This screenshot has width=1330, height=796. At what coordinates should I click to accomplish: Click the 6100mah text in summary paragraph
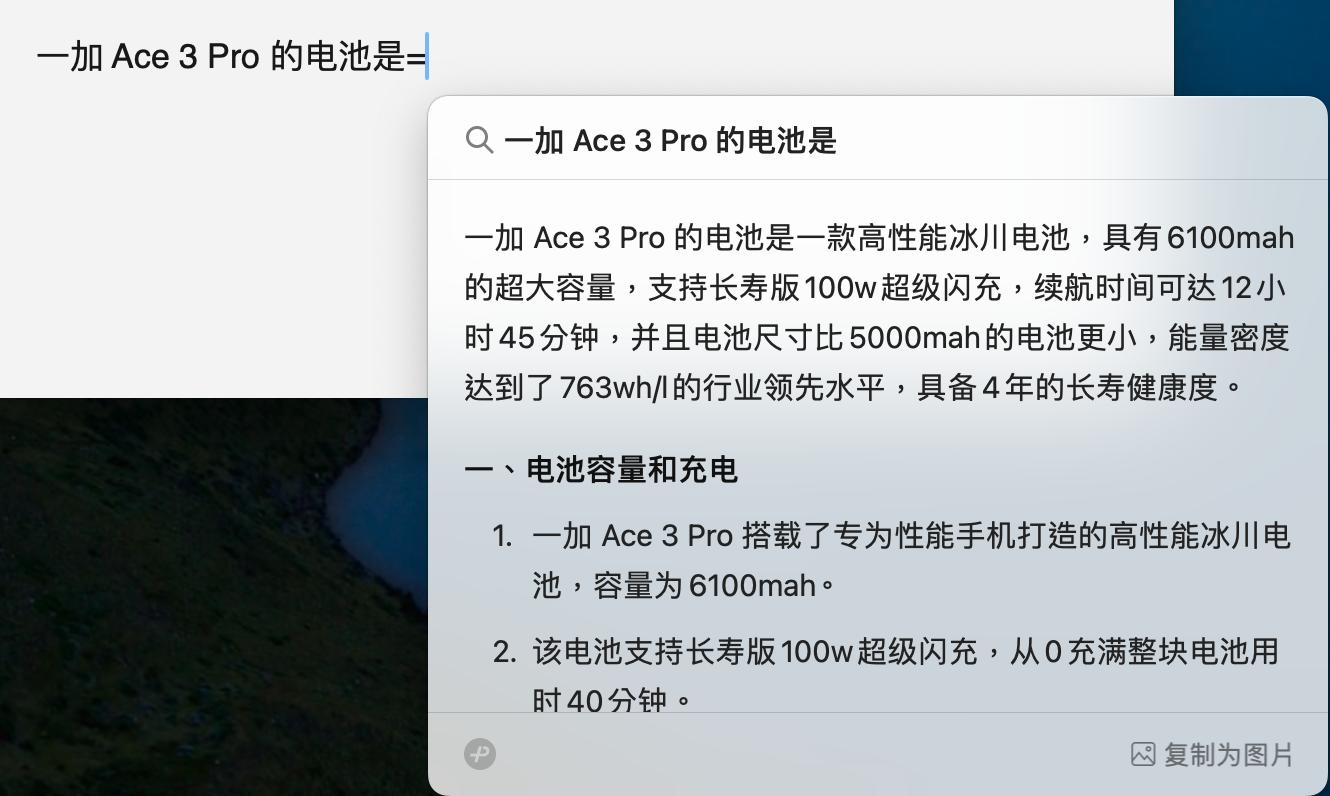click(x=1230, y=238)
